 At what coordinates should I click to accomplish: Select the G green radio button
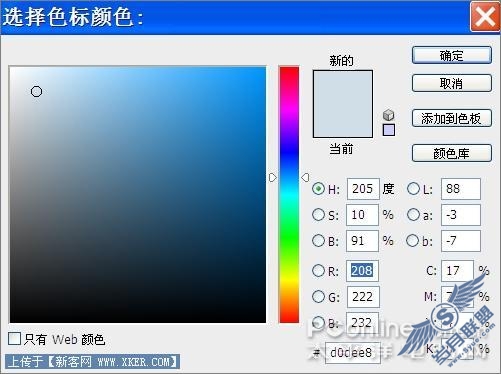(x=318, y=296)
